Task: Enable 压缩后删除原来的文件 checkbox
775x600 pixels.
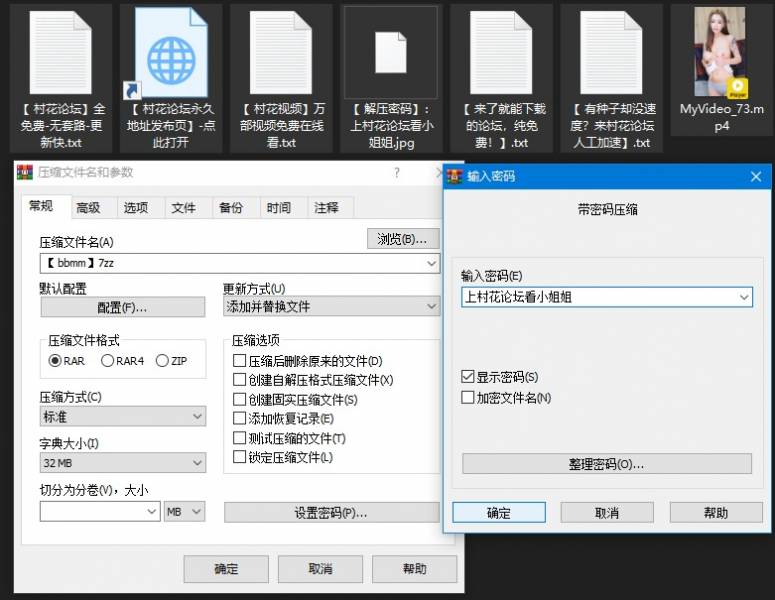Action: click(239, 361)
